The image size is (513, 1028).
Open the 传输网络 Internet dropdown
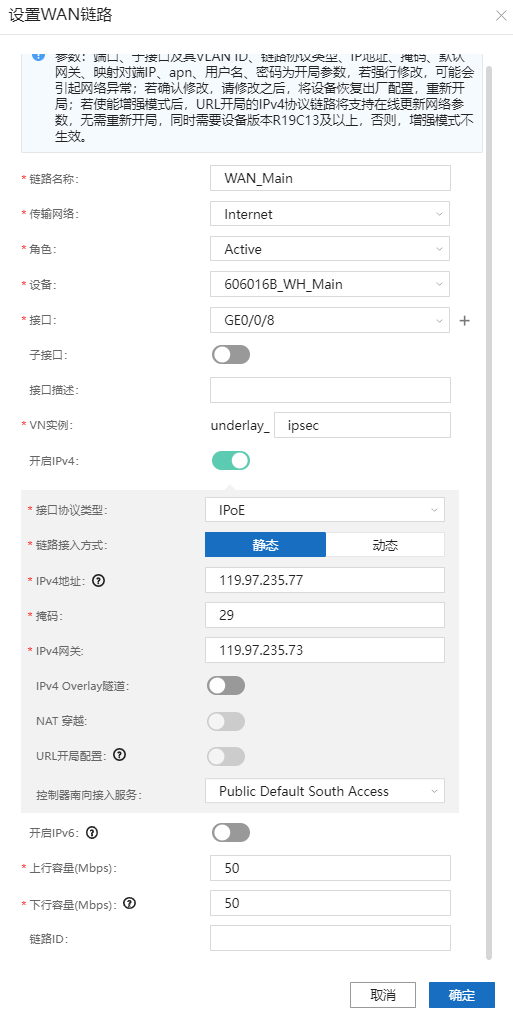pos(330,214)
